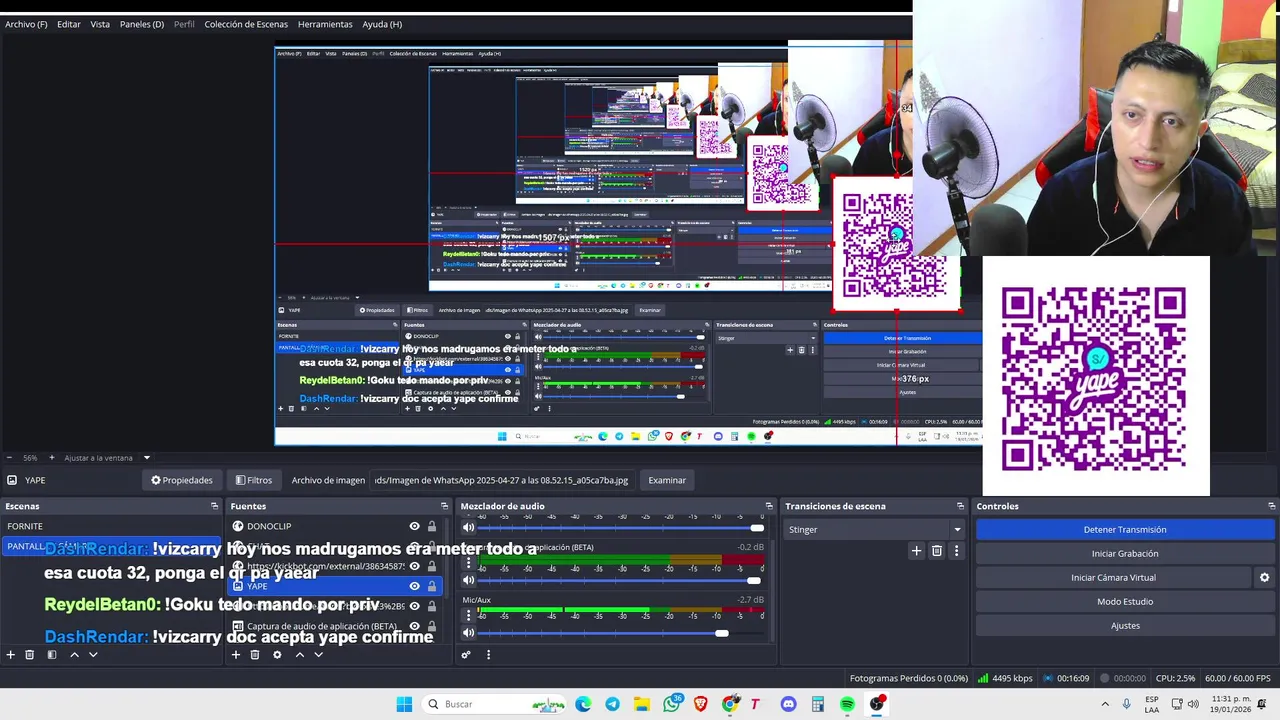Open source properties gear in Fuentes toolbar

click(x=277, y=655)
